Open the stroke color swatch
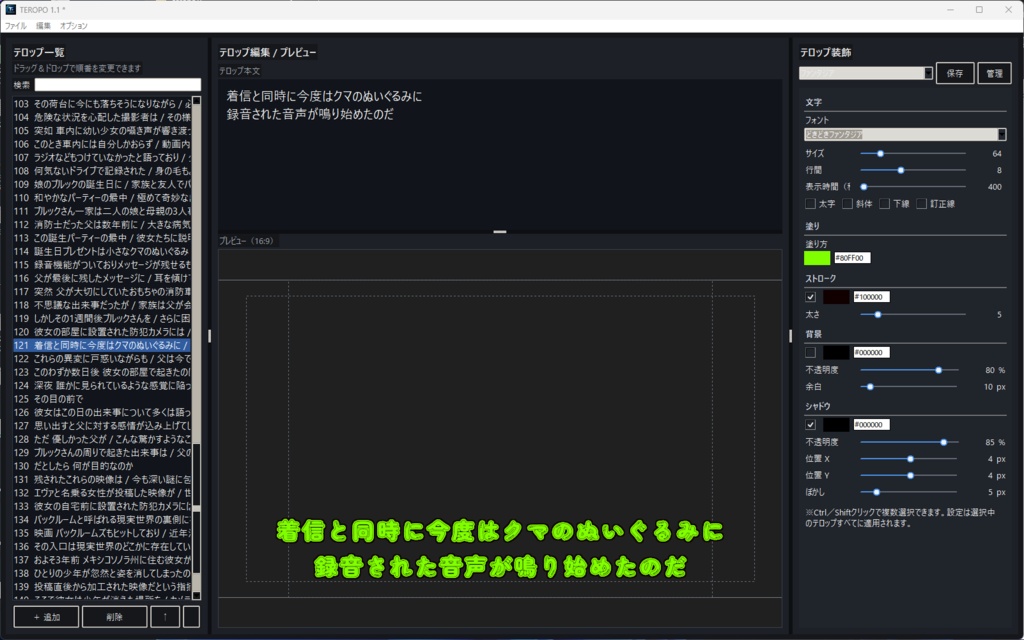 (836, 297)
